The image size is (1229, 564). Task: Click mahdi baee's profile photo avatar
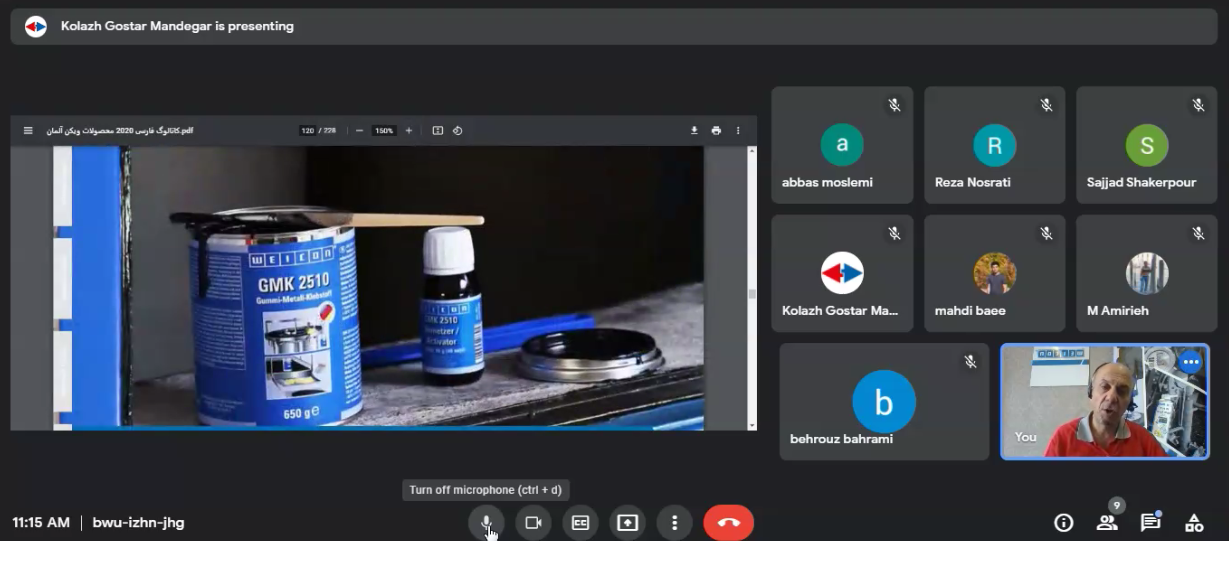[995, 273]
